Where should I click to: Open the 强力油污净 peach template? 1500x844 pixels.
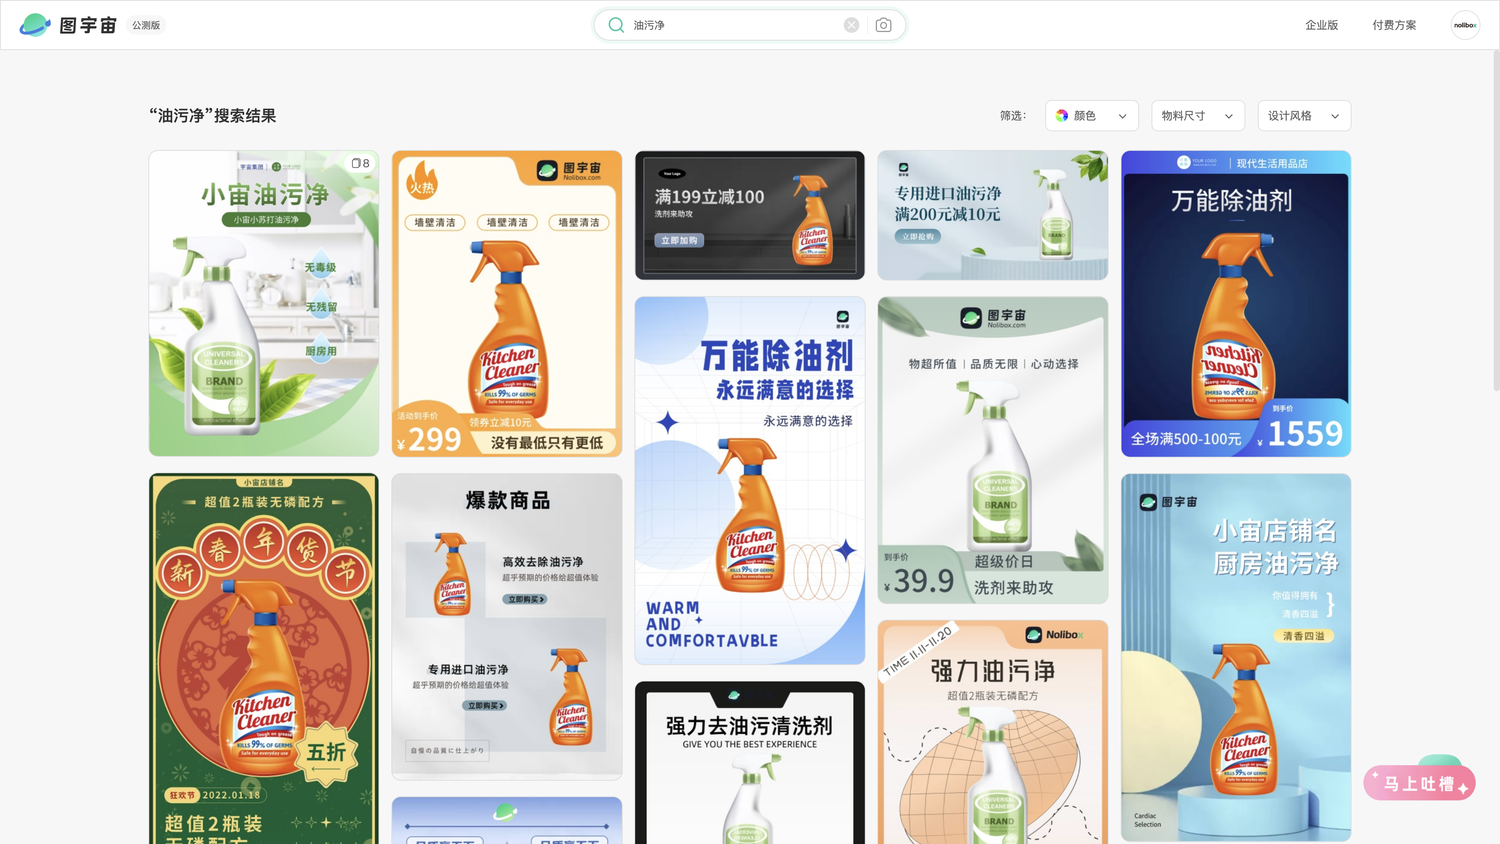(993, 732)
